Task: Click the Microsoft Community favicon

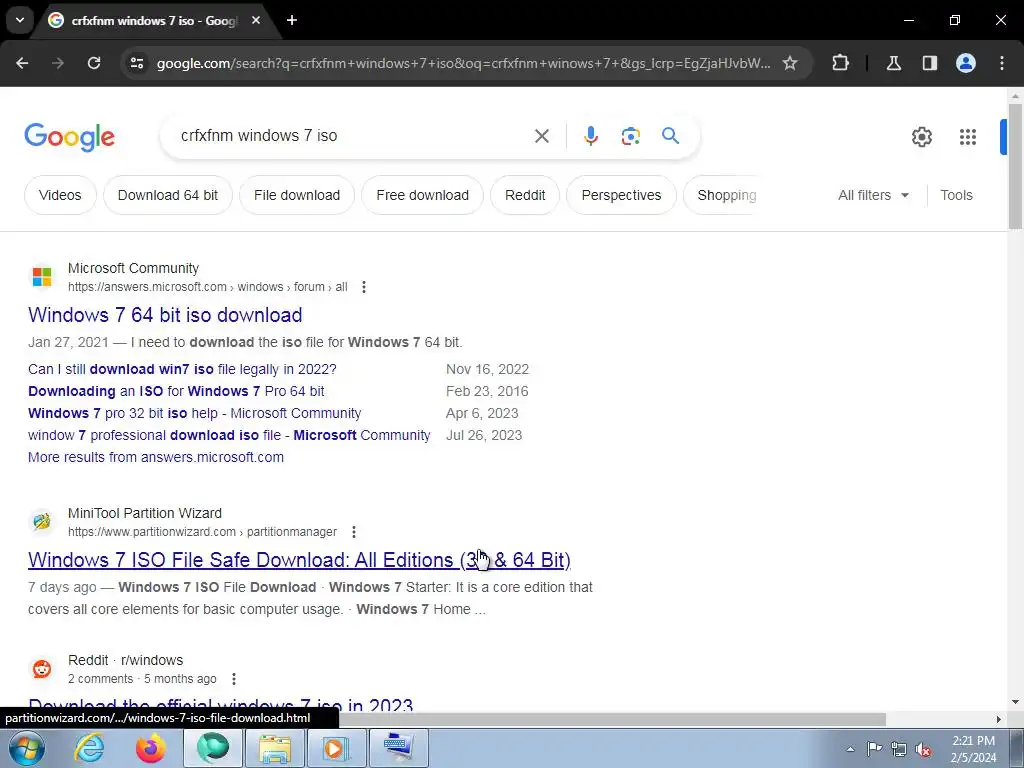Action: [x=42, y=276]
